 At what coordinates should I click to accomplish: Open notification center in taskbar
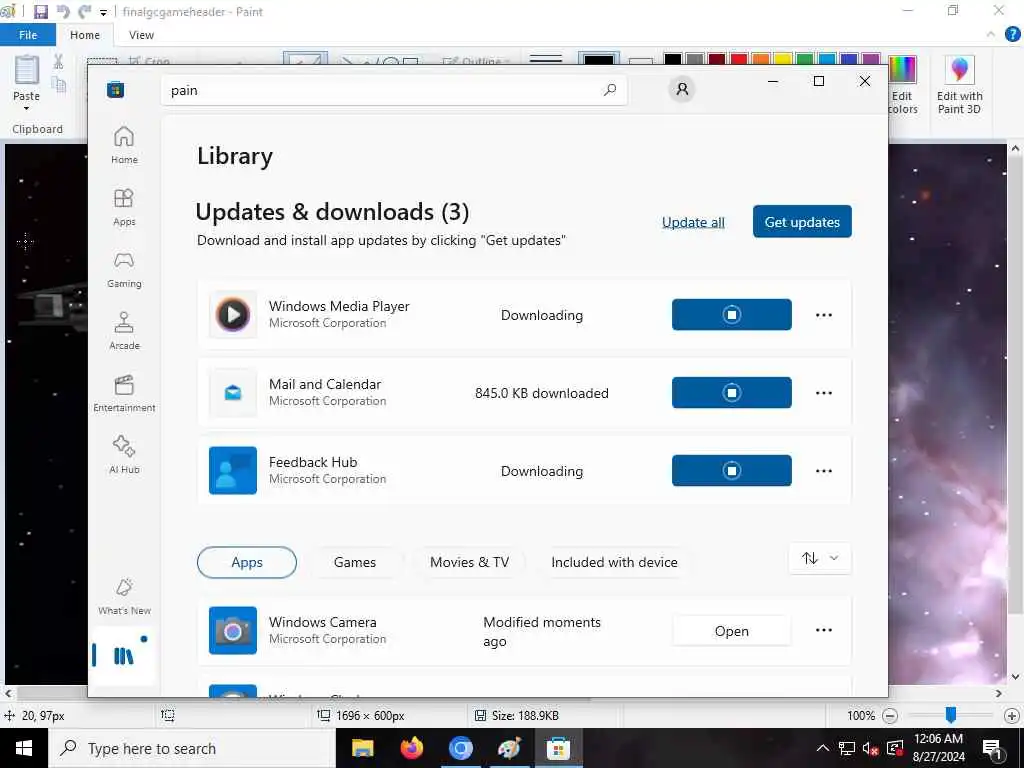[993, 748]
